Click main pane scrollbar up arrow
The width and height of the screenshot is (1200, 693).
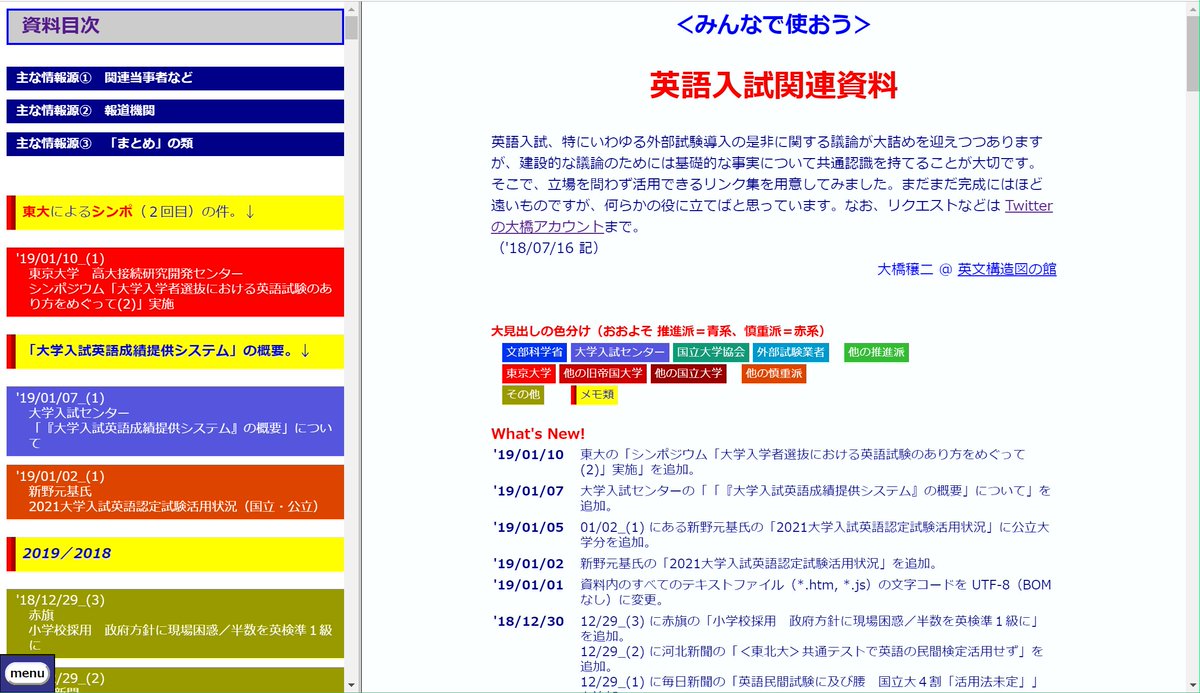pyautogui.click(x=1193, y=7)
